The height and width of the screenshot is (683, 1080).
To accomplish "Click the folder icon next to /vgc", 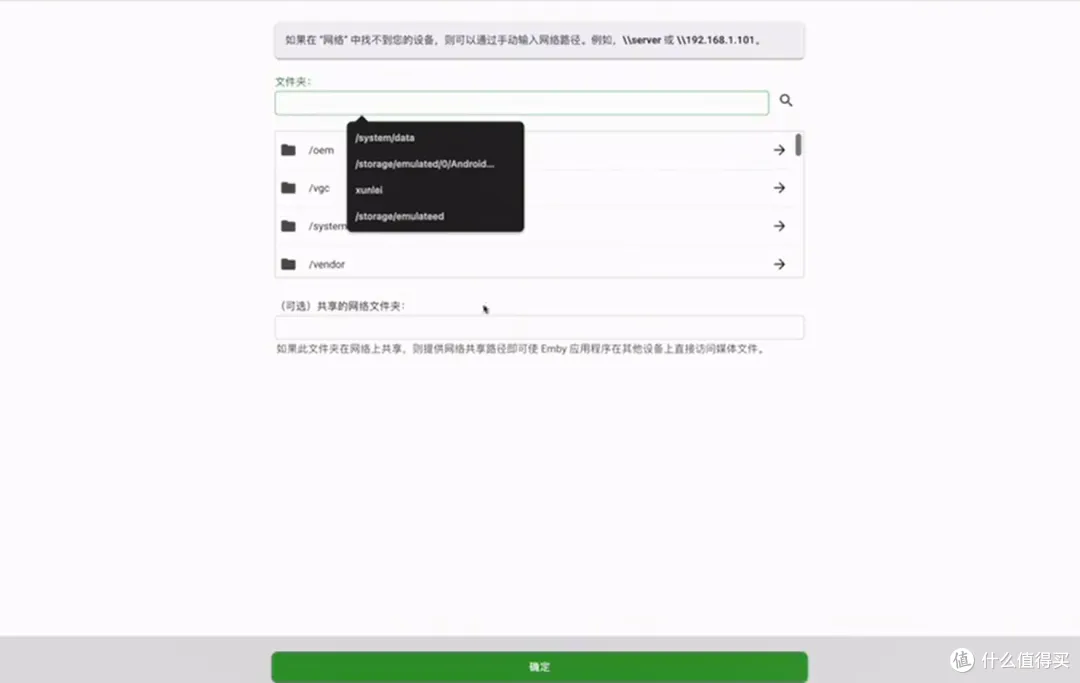I will [288, 188].
